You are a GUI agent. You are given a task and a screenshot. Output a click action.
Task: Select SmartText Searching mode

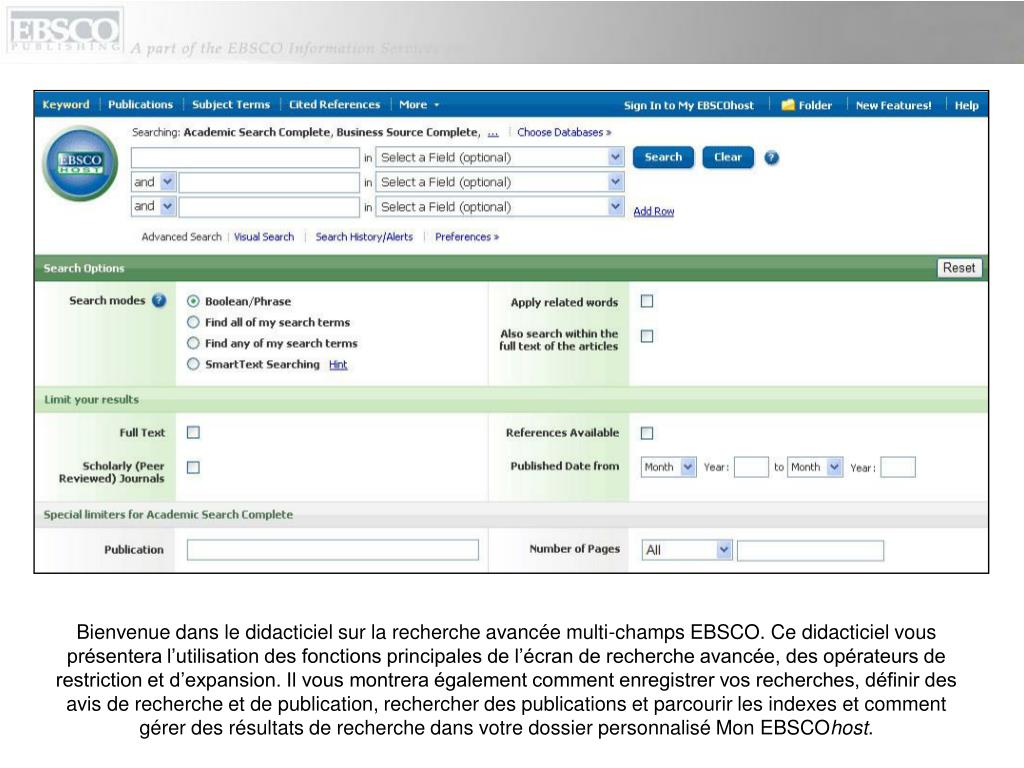point(193,364)
